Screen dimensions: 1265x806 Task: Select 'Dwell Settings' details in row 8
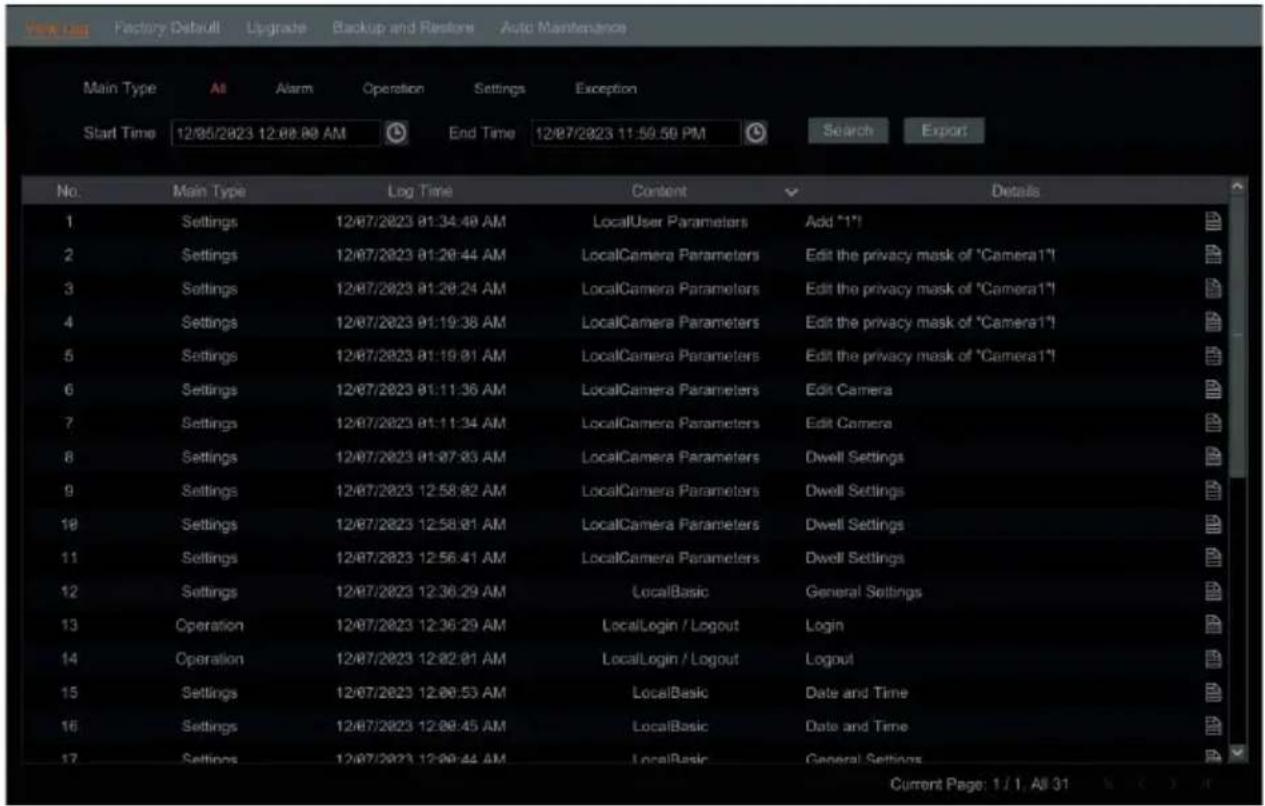tap(854, 457)
